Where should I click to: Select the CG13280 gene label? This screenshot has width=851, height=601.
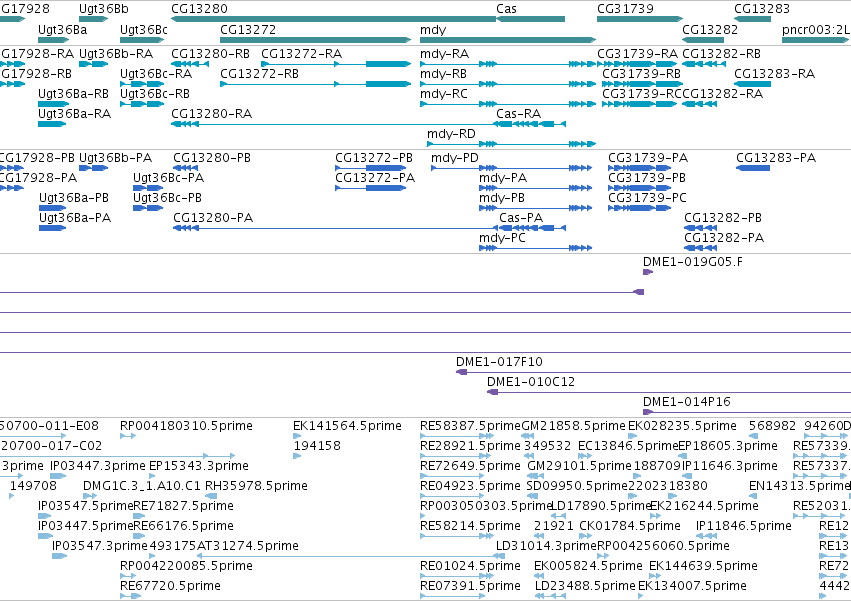199,9
